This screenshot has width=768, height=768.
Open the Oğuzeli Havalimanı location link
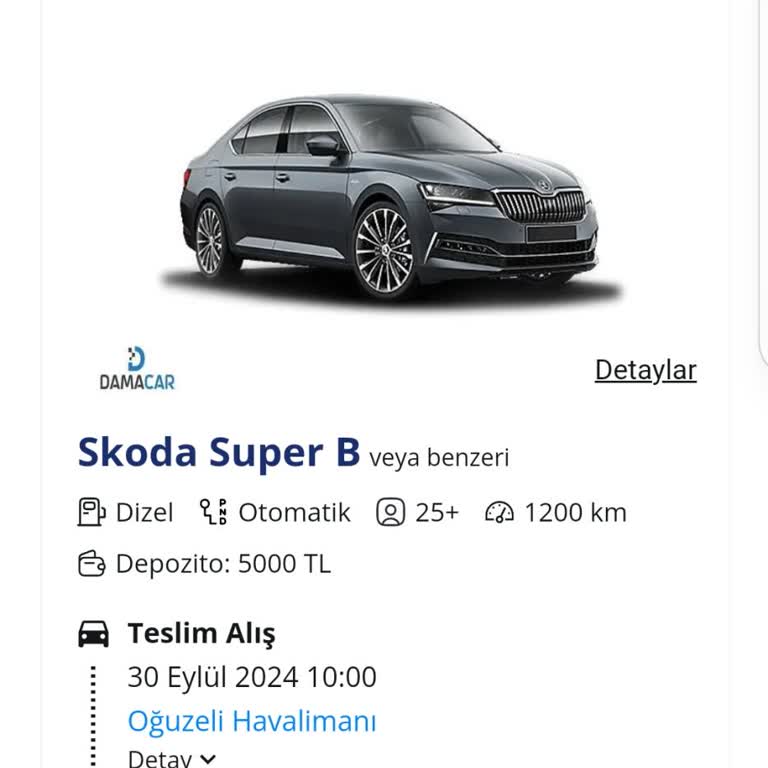point(252,721)
